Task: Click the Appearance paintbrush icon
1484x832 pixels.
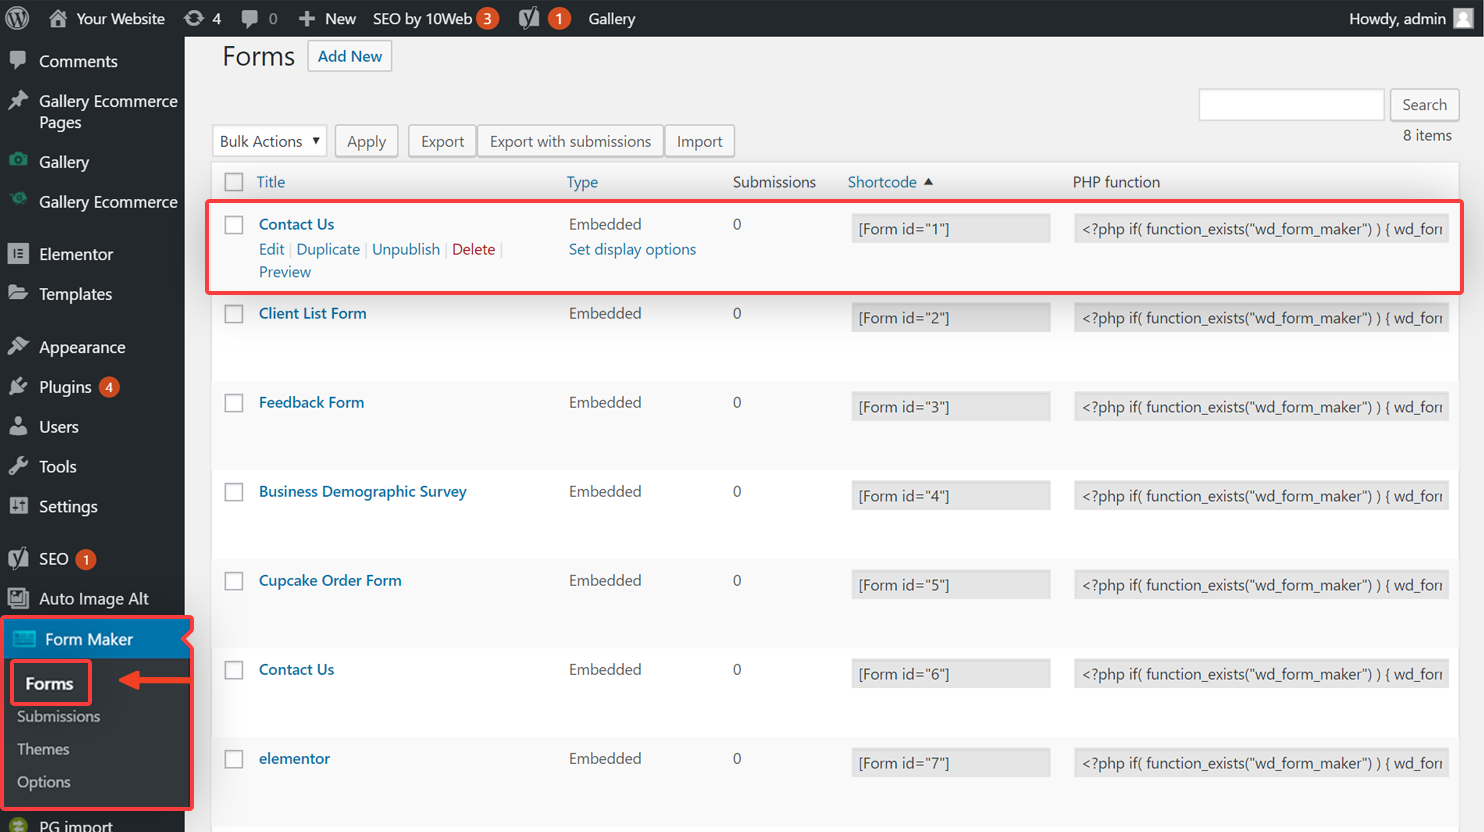Action: tap(18, 346)
